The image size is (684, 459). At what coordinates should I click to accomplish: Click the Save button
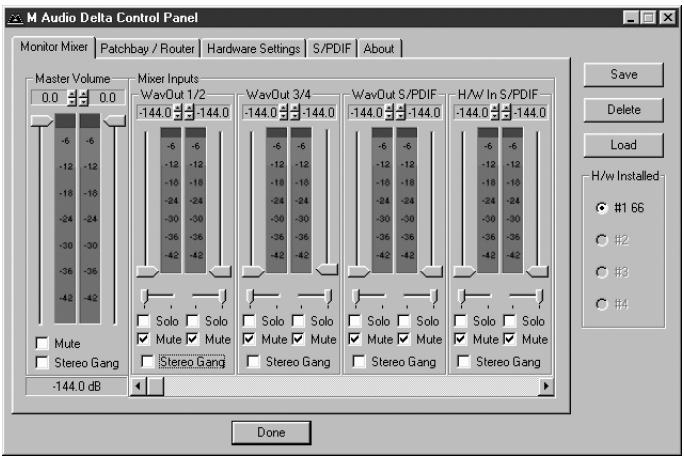[x=623, y=75]
